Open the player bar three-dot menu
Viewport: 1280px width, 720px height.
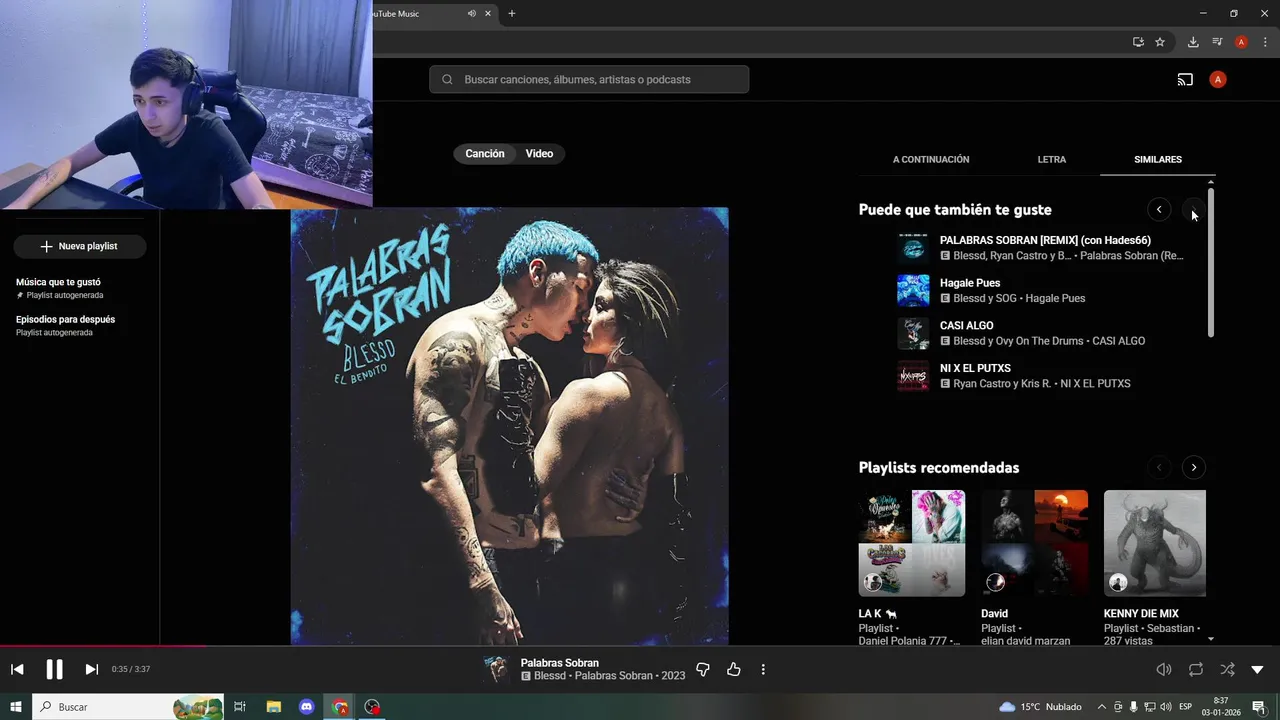[x=763, y=669]
